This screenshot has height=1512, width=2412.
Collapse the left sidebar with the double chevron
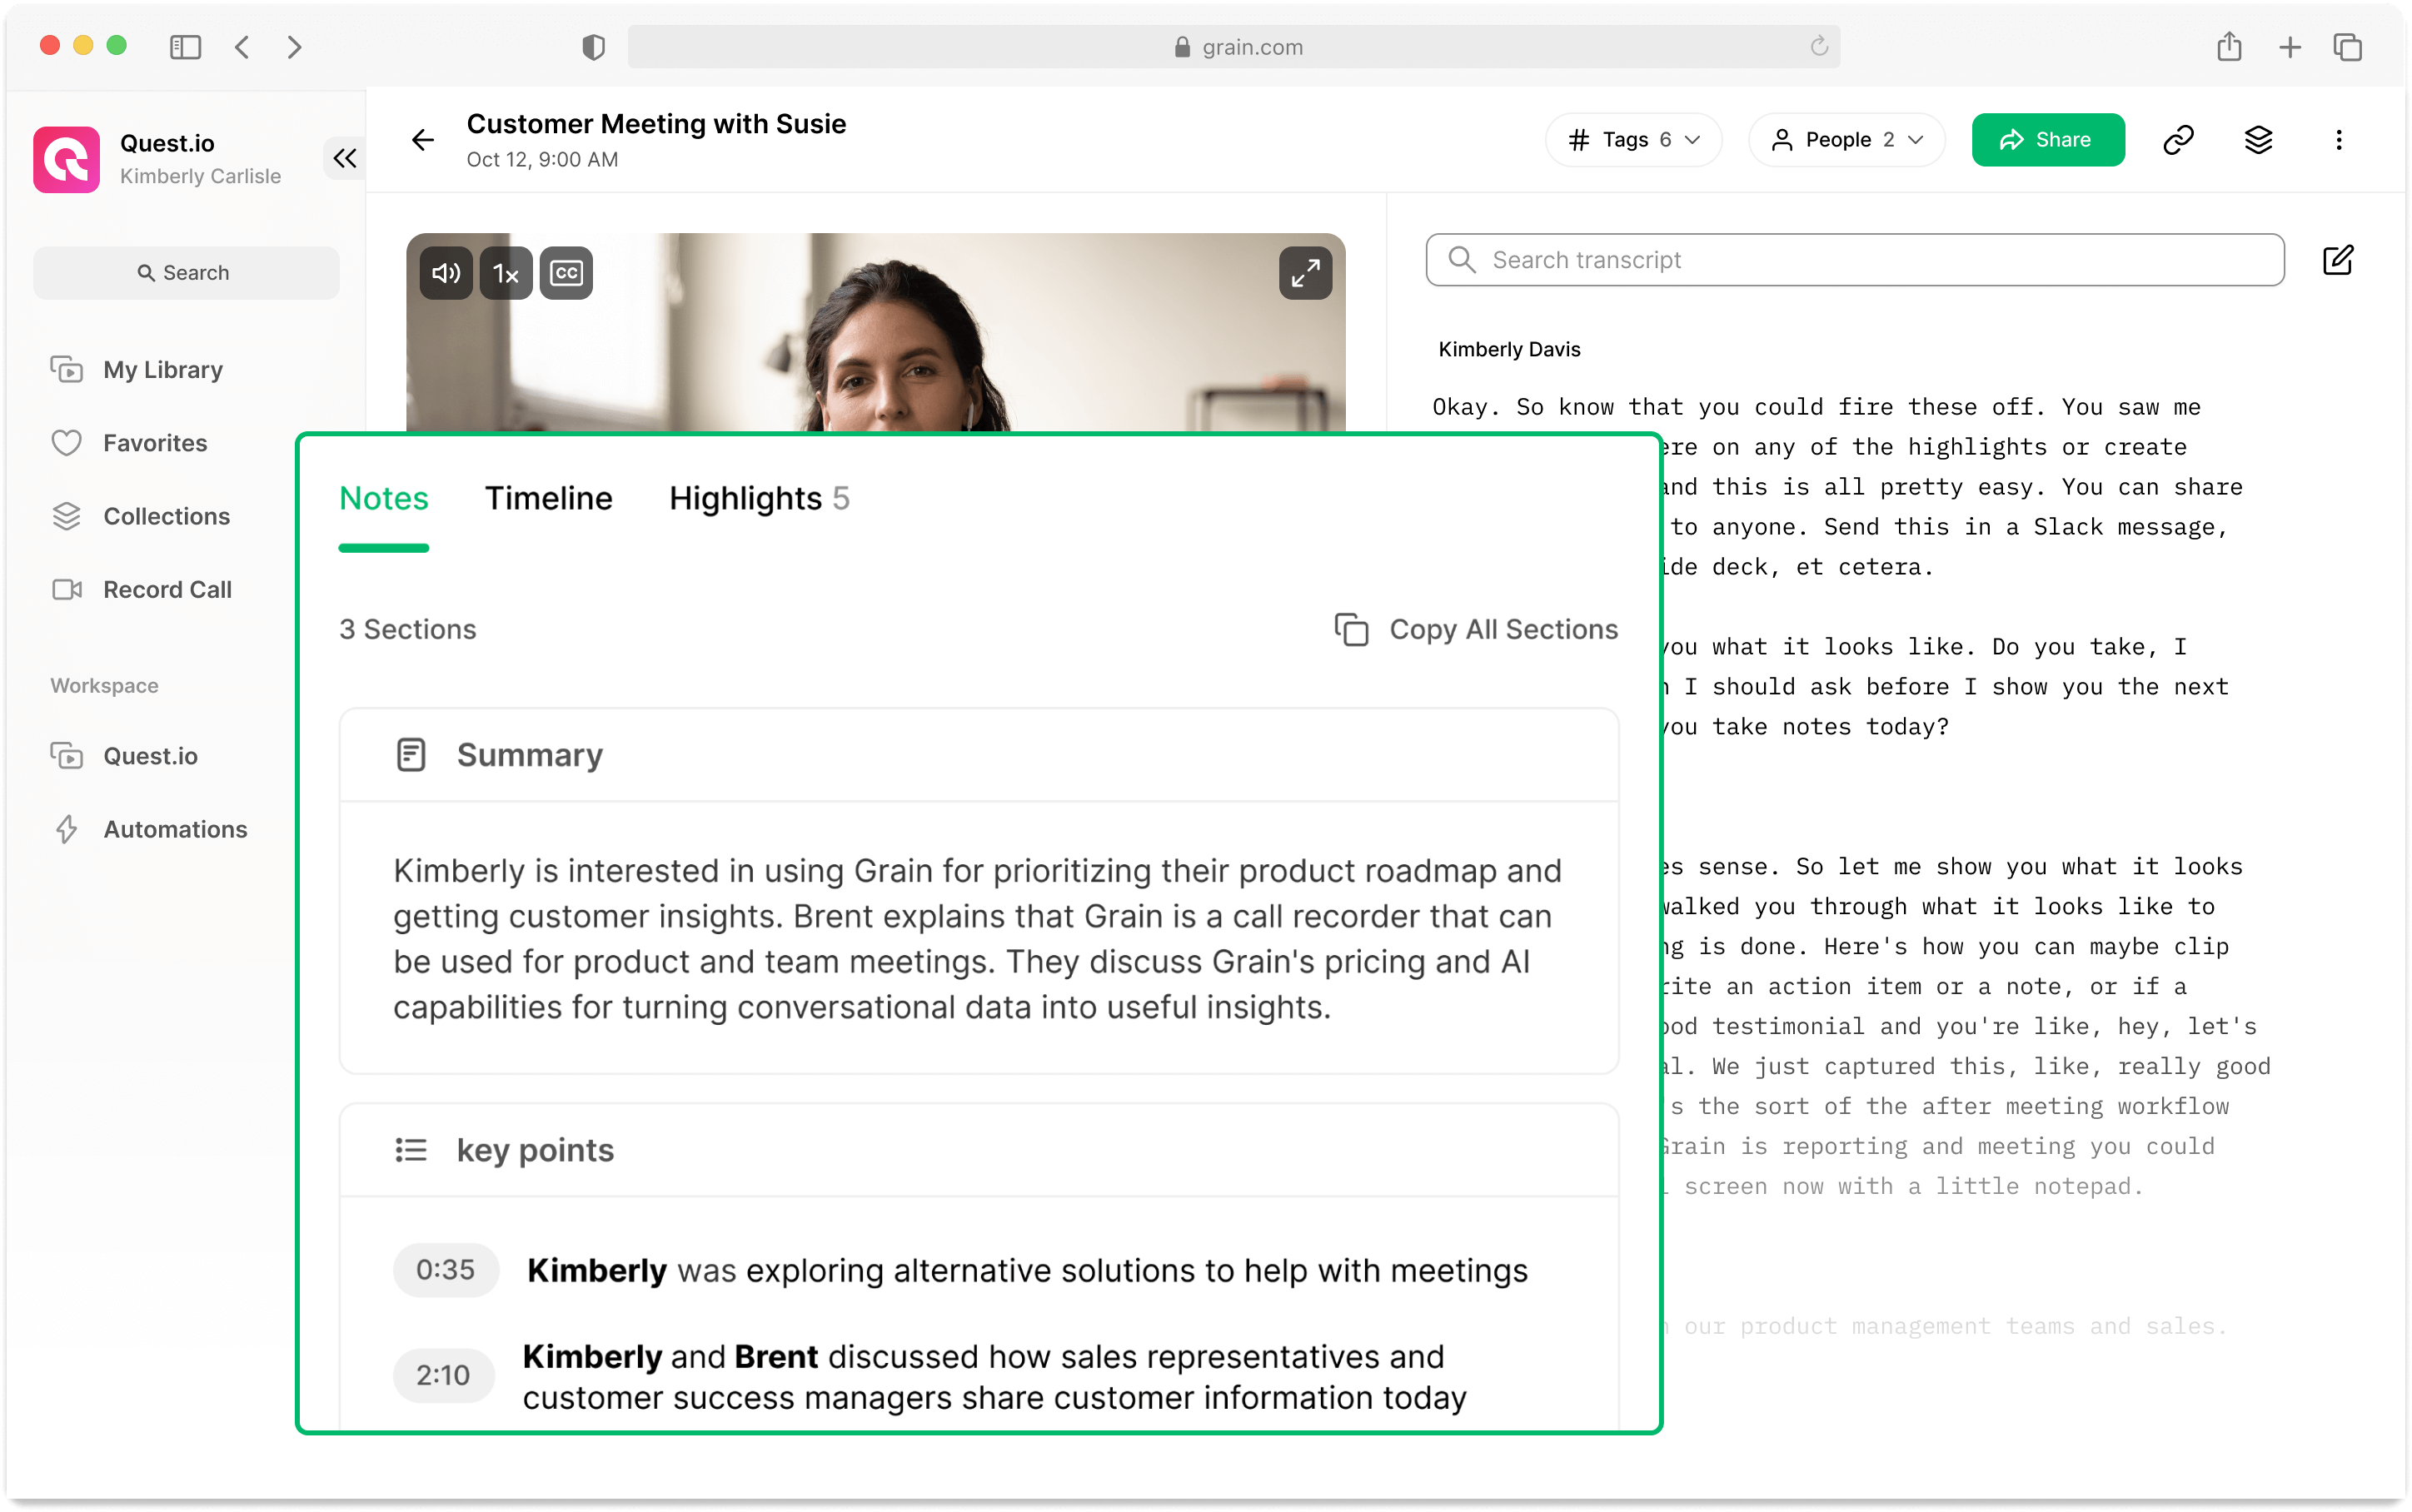pos(345,158)
